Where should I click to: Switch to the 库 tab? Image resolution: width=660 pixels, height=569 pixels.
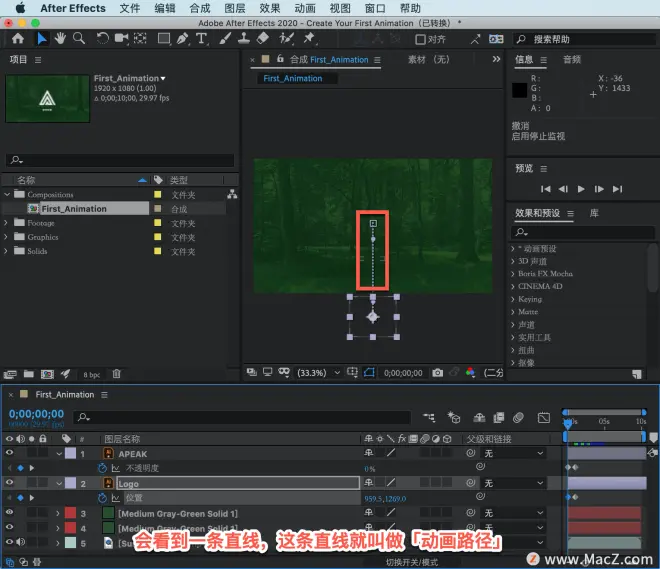[x=594, y=213]
